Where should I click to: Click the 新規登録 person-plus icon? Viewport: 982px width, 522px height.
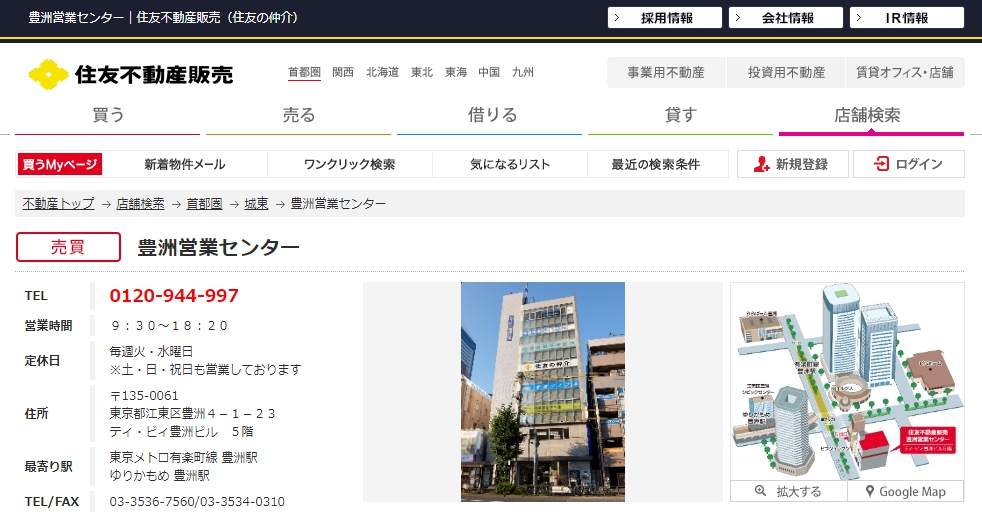click(x=761, y=164)
